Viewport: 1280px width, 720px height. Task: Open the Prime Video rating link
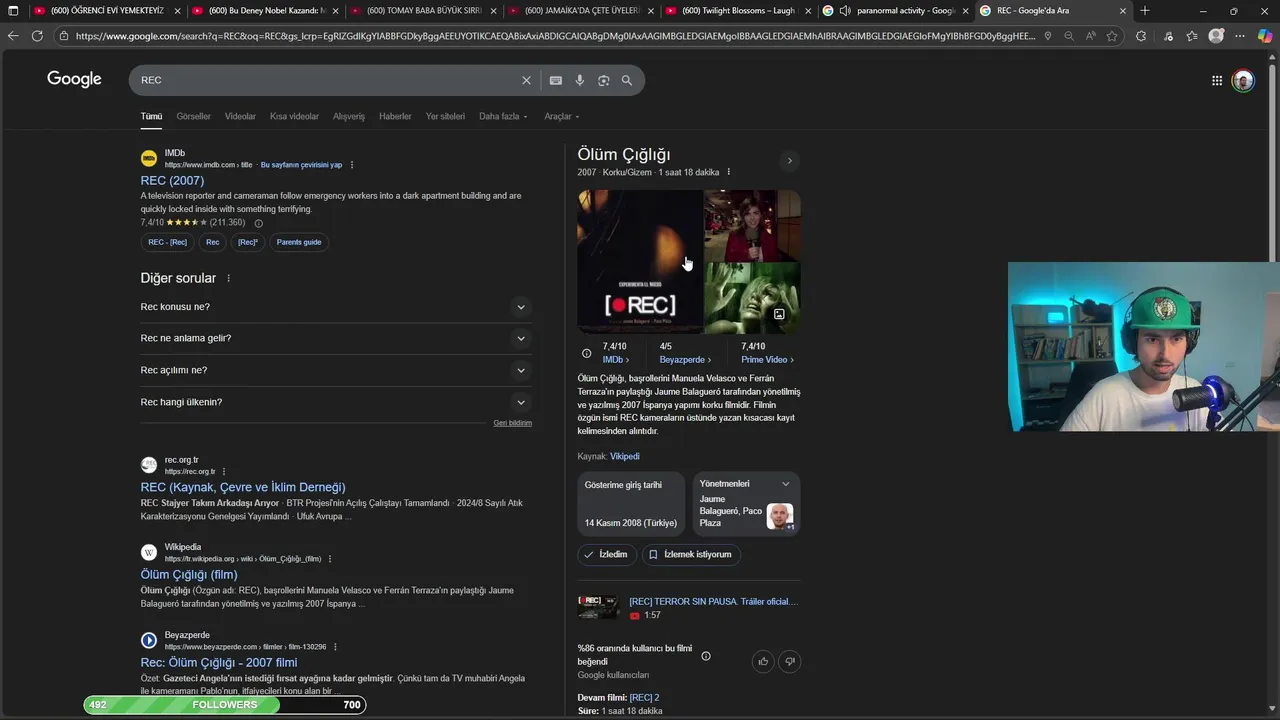767,360
